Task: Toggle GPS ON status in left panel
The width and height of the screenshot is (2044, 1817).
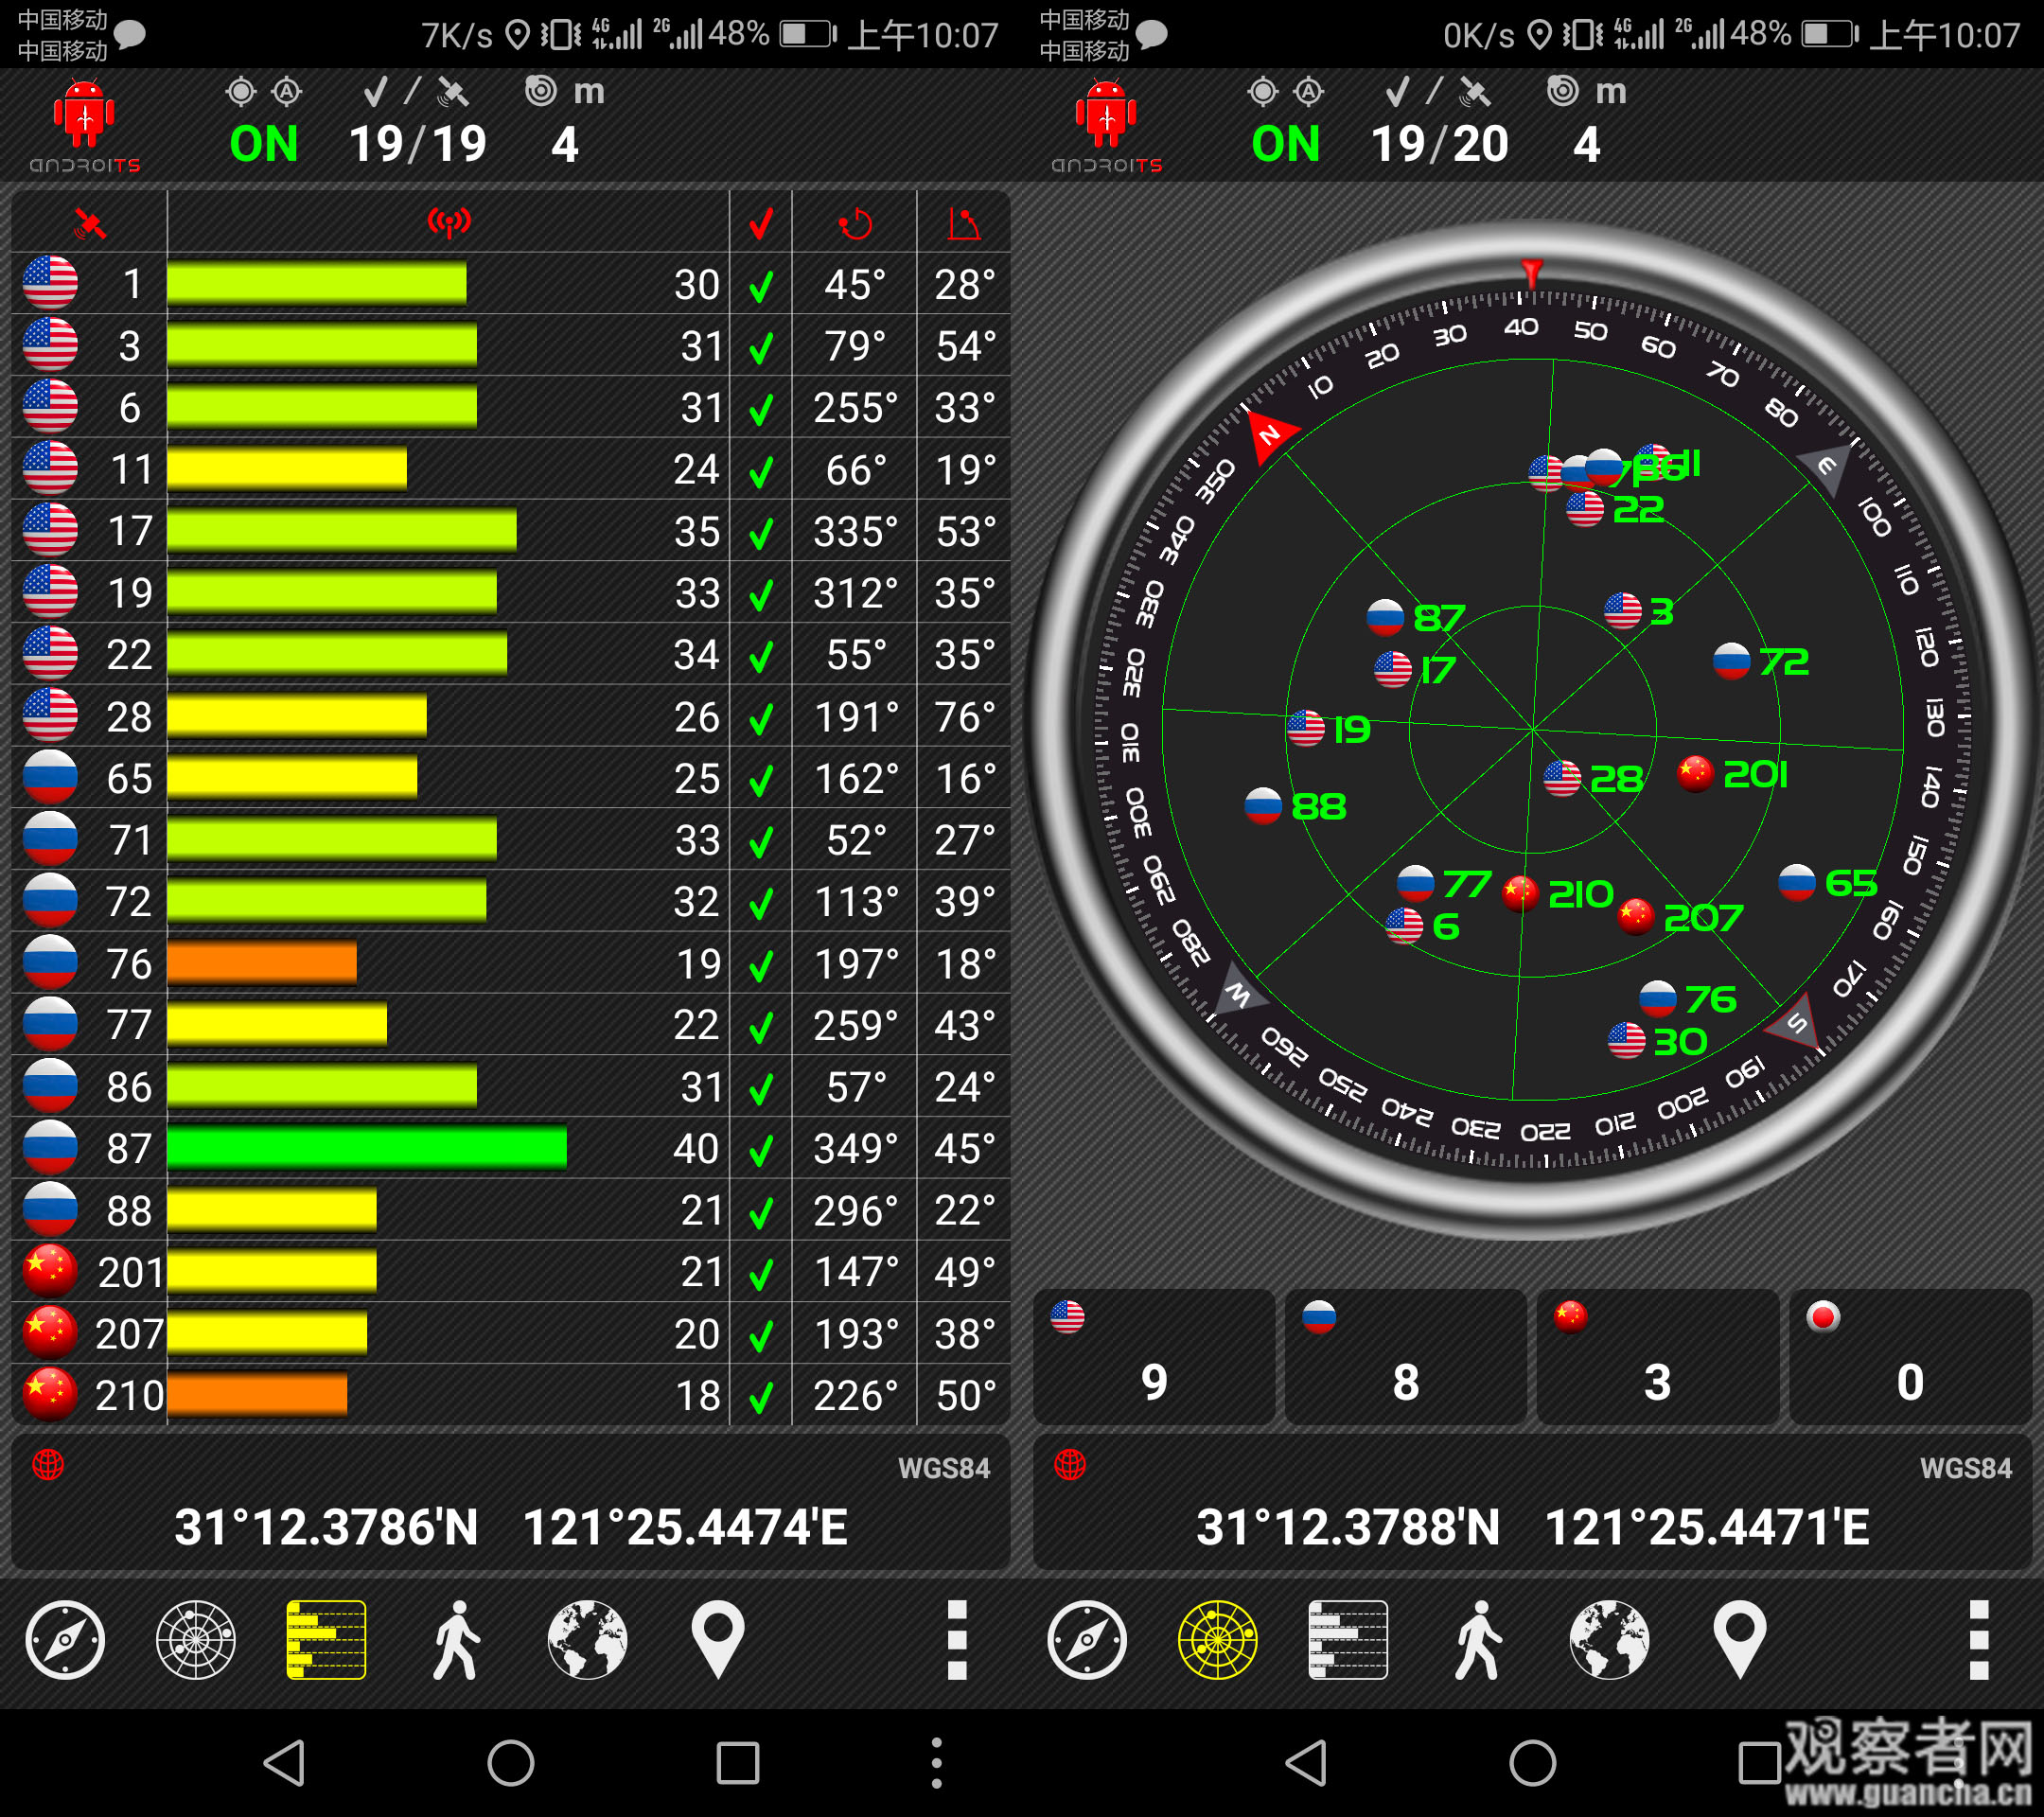Action: [264, 145]
